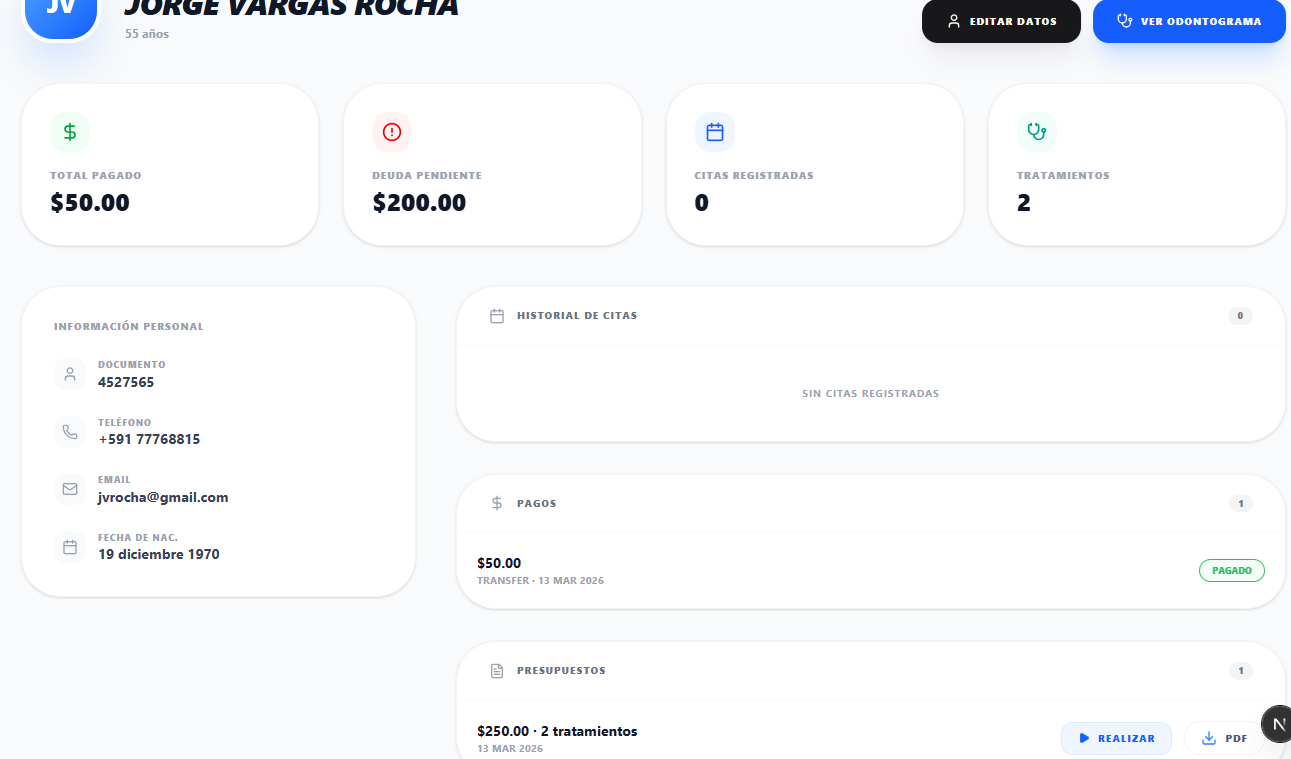Open the Editar Datos form

(1001, 21)
